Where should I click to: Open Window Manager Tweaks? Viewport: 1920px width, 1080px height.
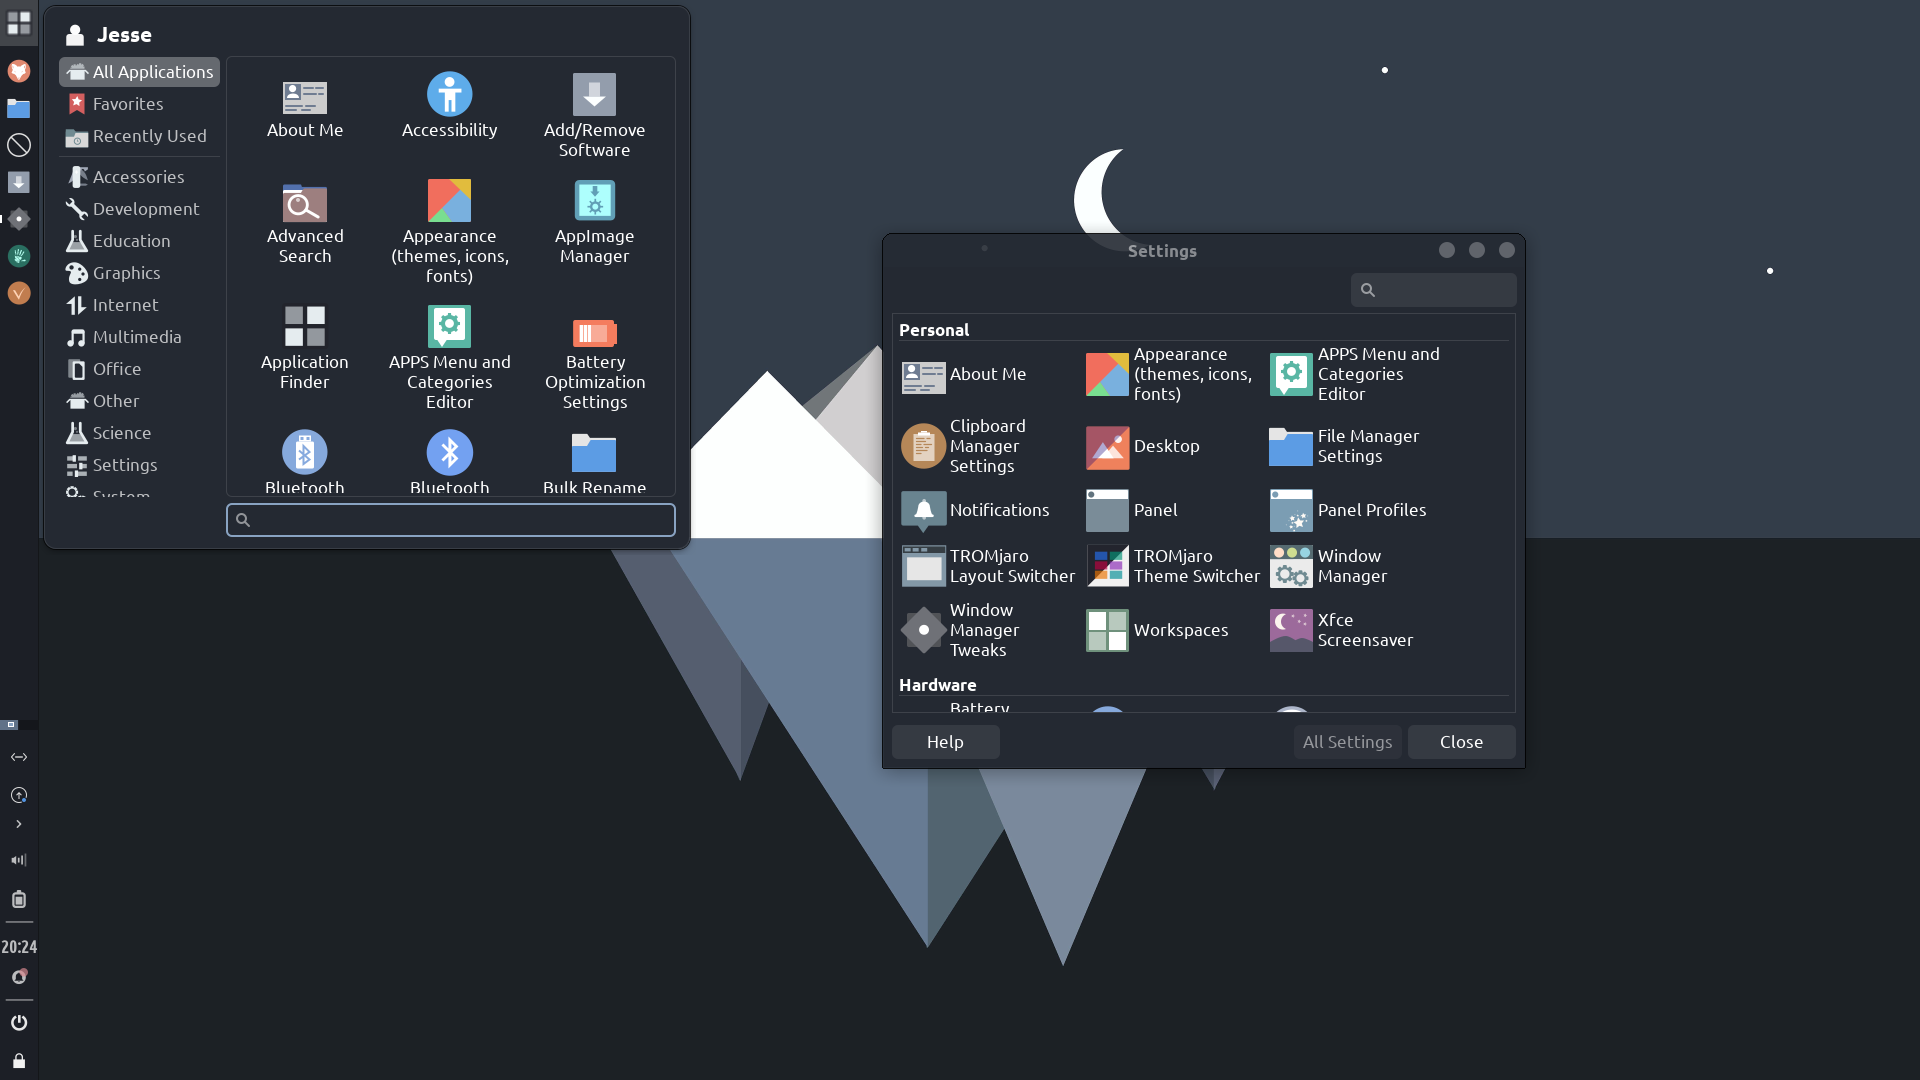click(961, 630)
